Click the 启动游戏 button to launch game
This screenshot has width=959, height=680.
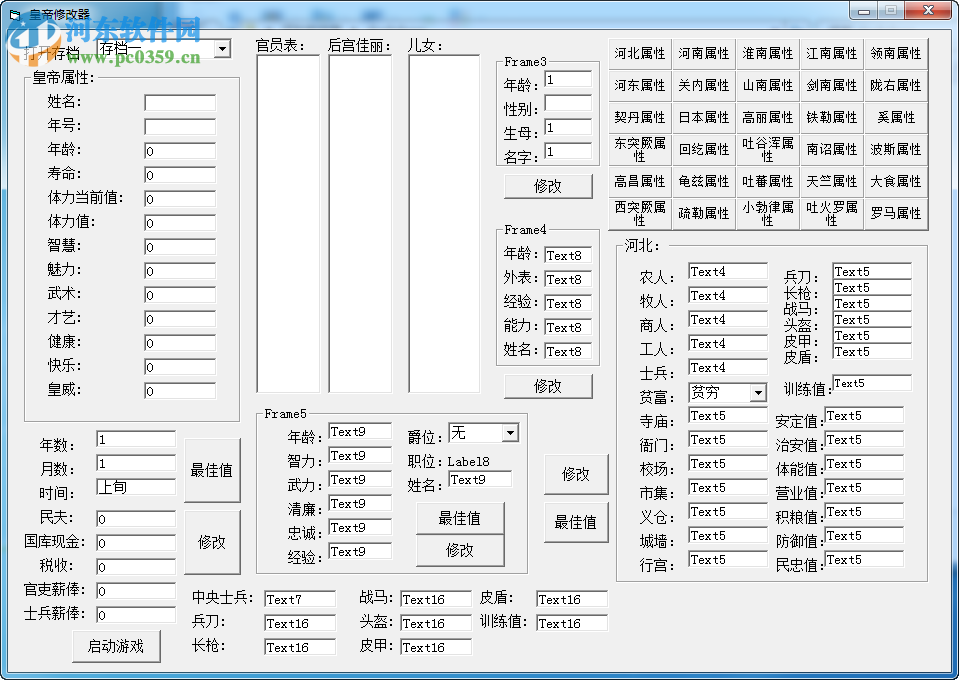[x=116, y=646]
